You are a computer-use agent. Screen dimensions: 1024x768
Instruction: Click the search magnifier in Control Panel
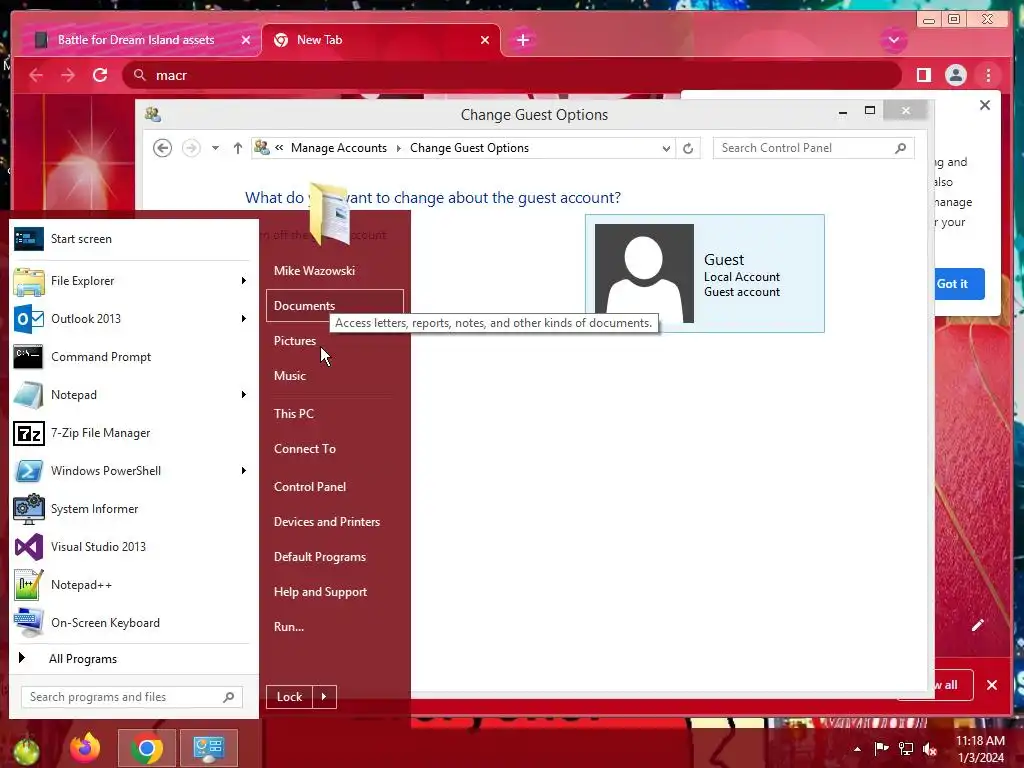click(901, 148)
